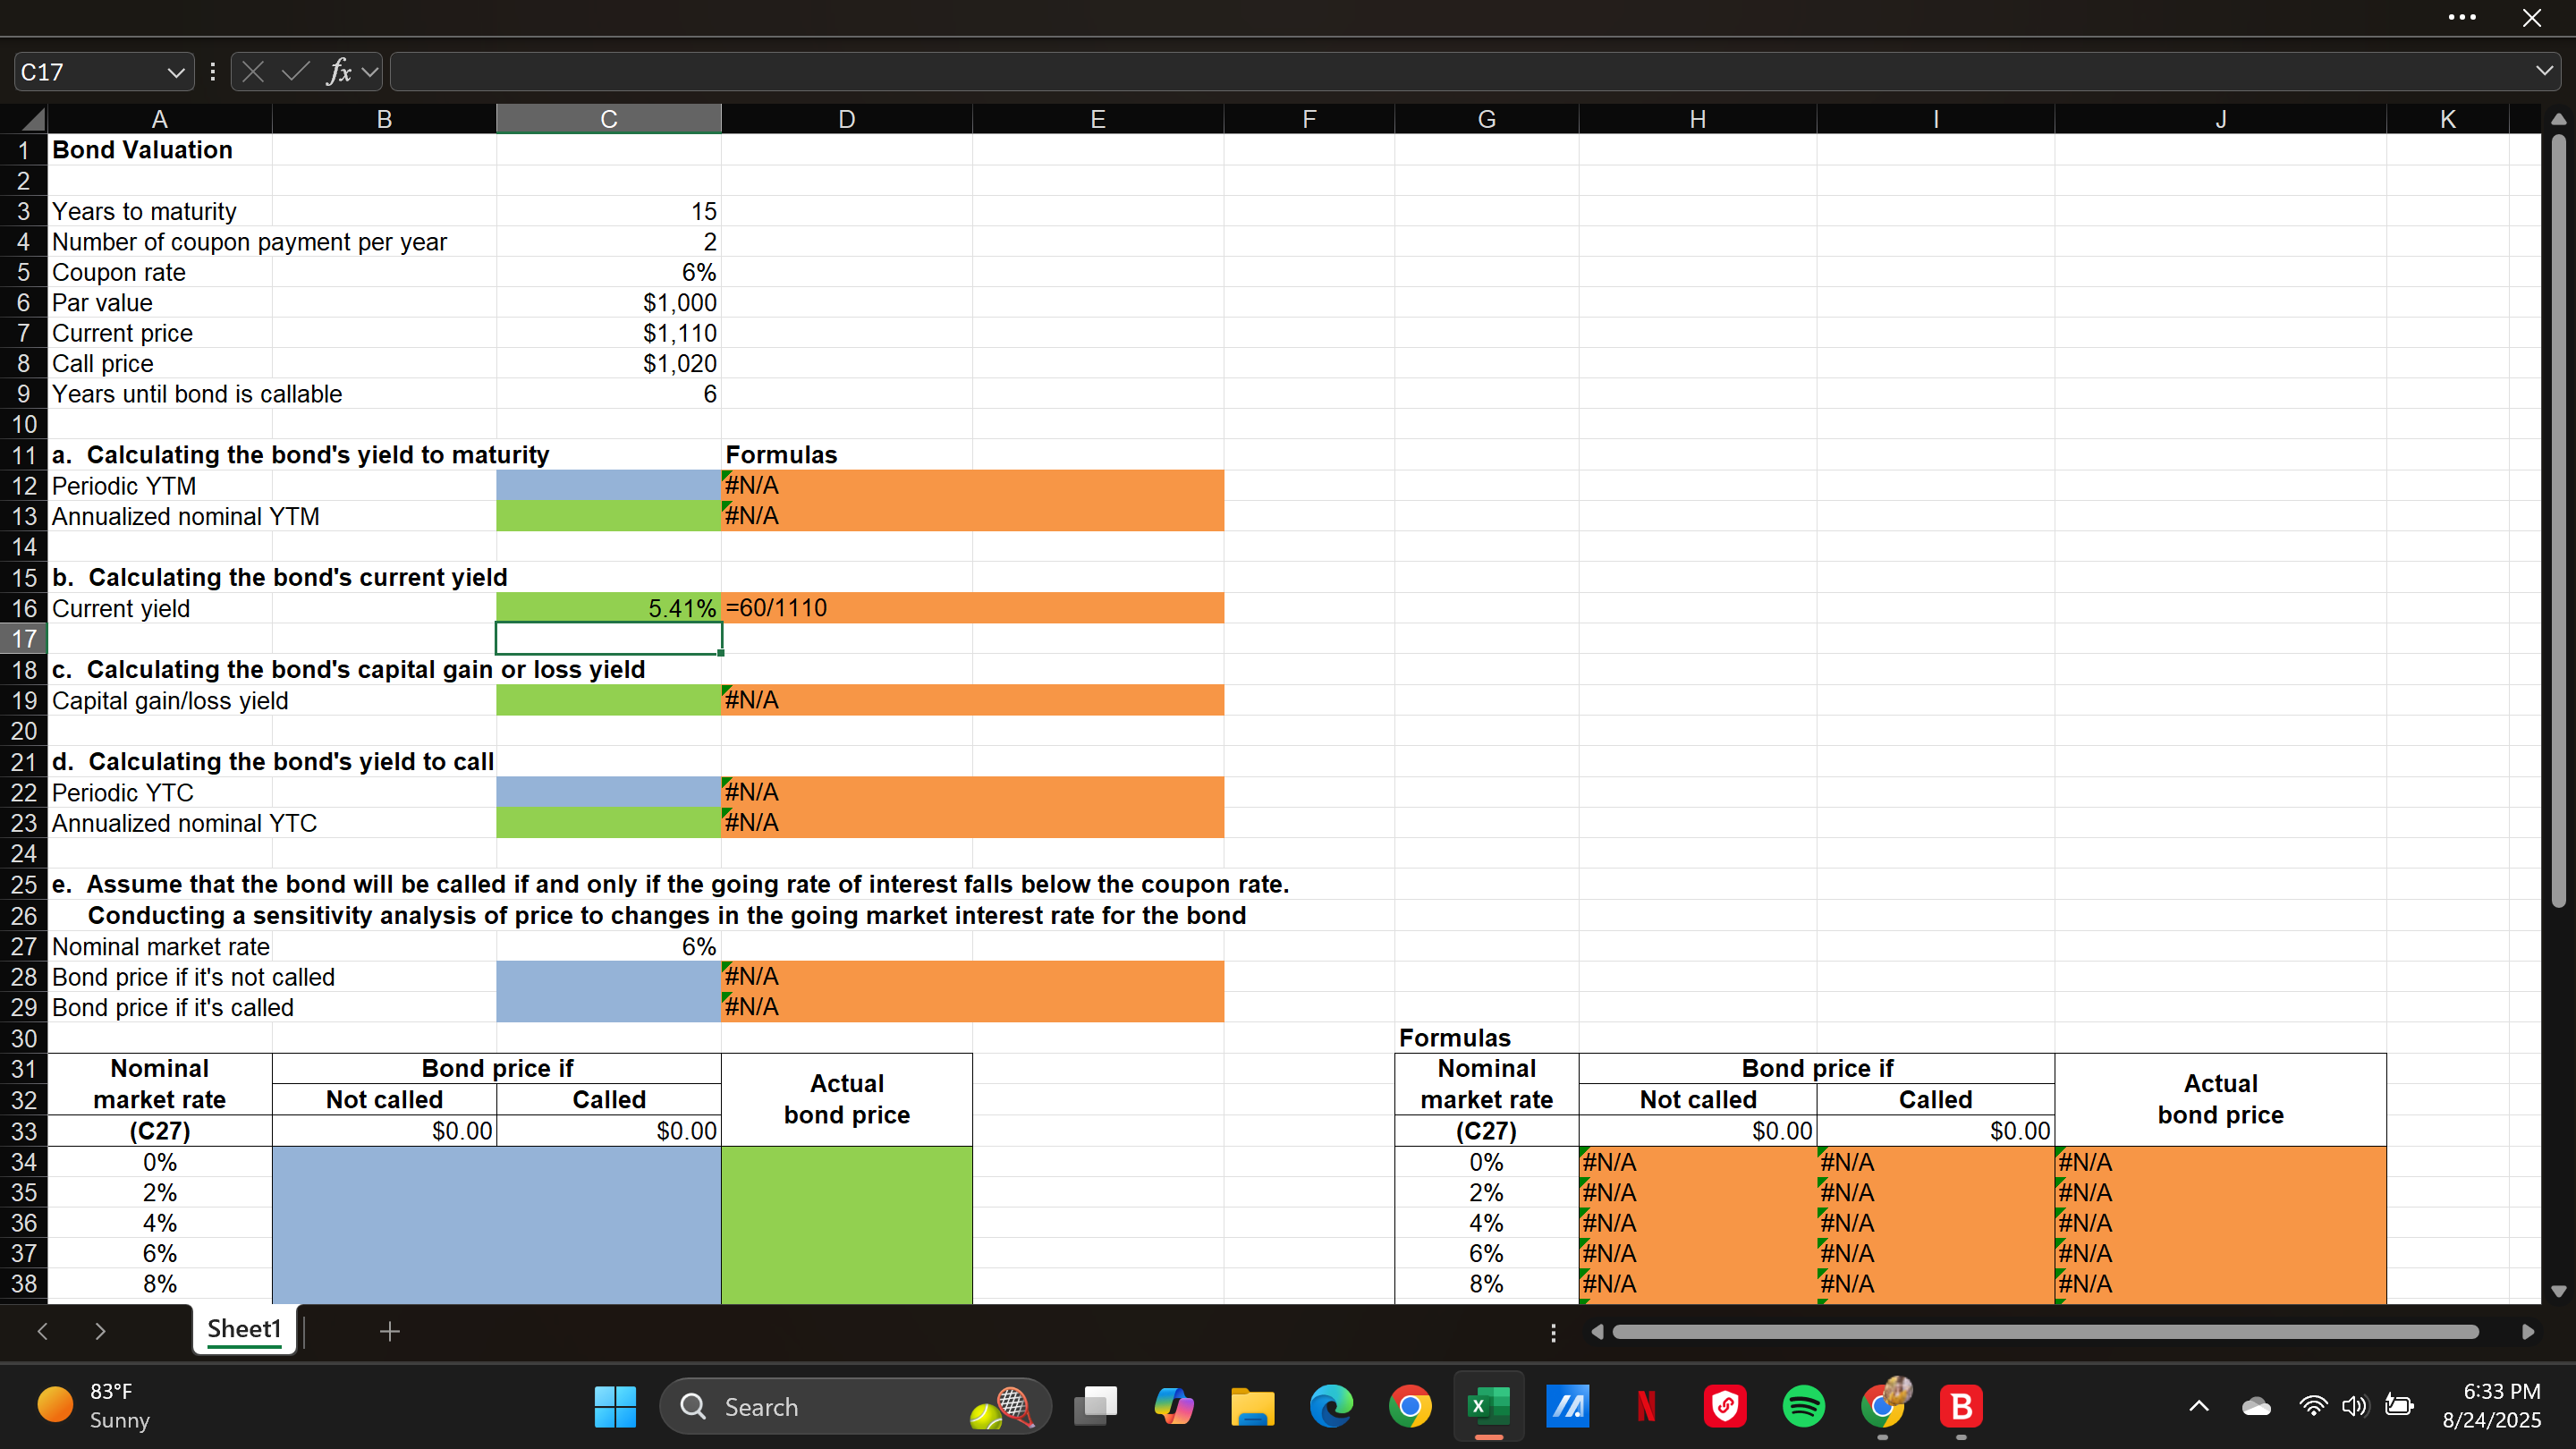Launch Google Chrome from the taskbar
Viewport: 2576px width, 1449px height.
(1410, 1406)
